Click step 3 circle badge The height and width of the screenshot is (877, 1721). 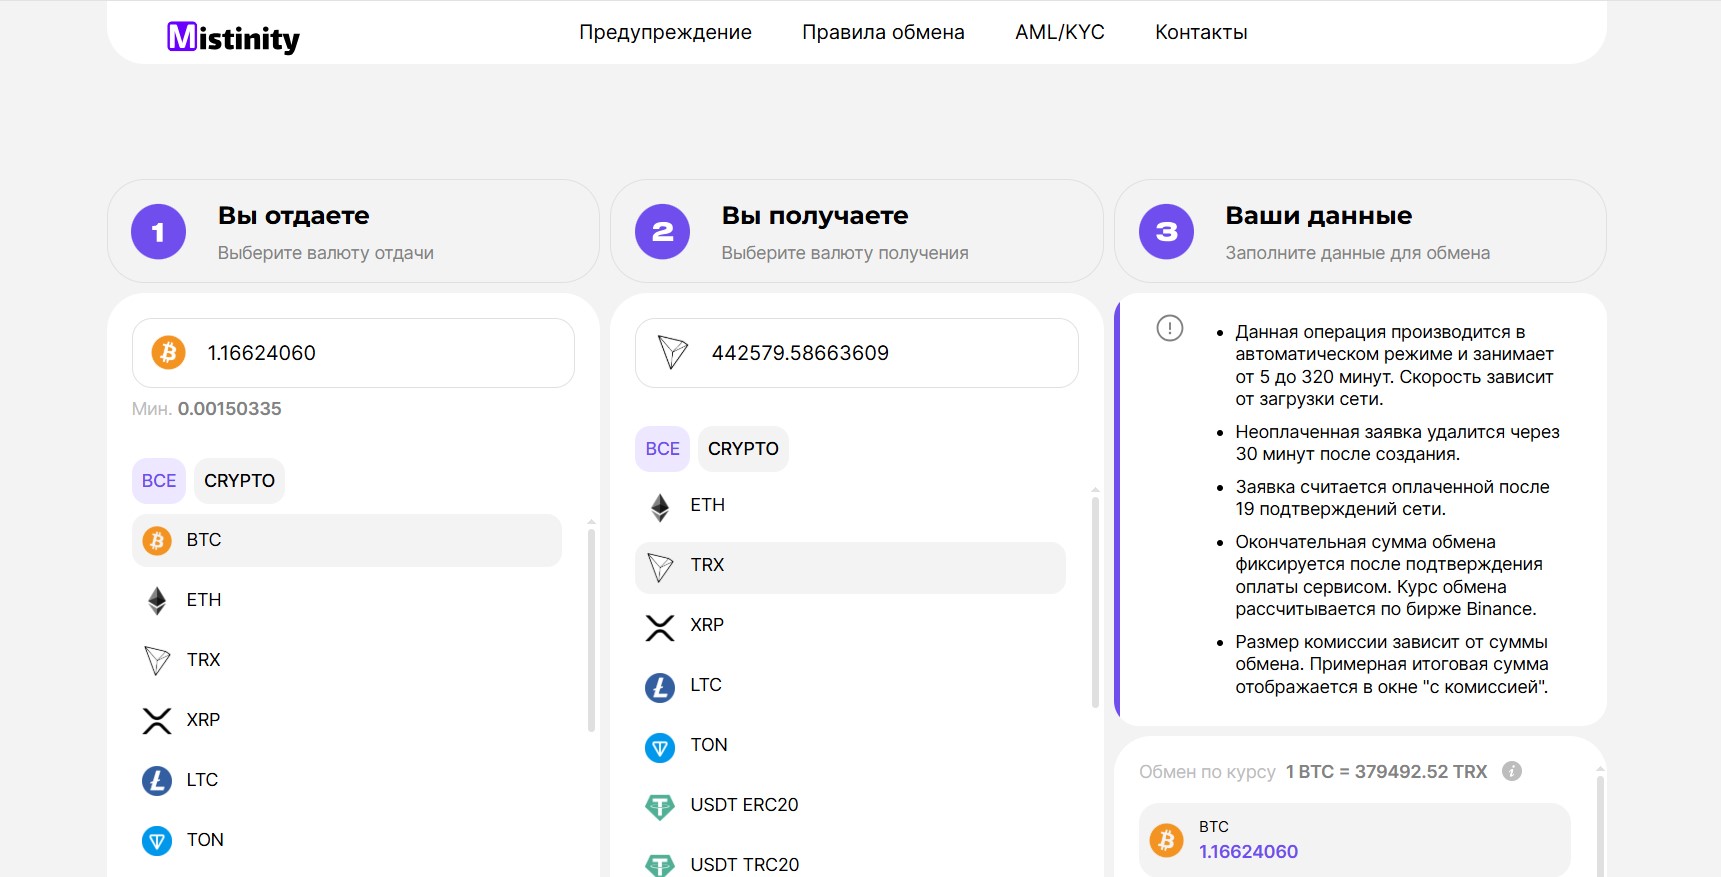coord(1166,232)
